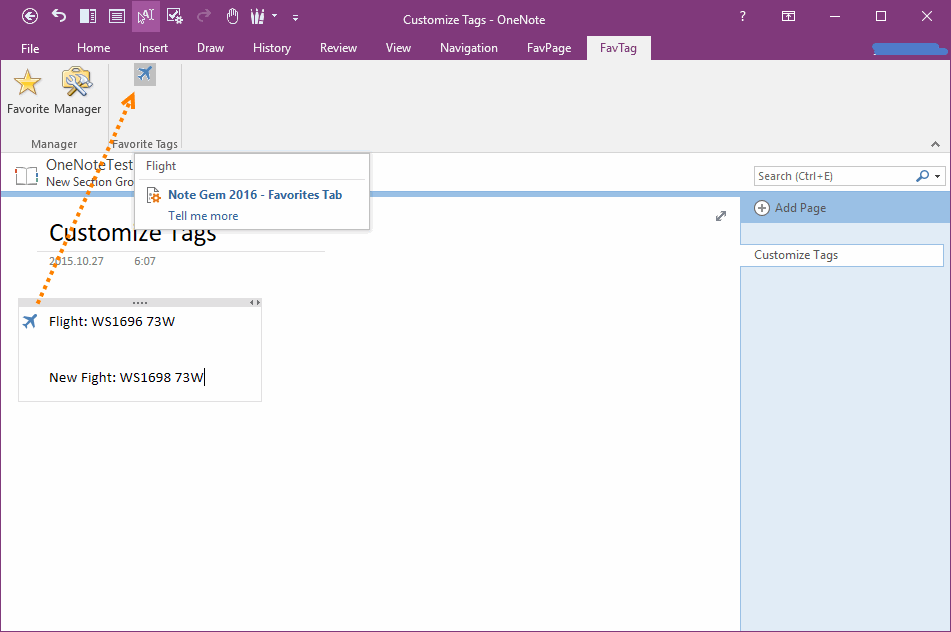
Task: Select the Customize Tags page
Action: [x=842, y=255]
